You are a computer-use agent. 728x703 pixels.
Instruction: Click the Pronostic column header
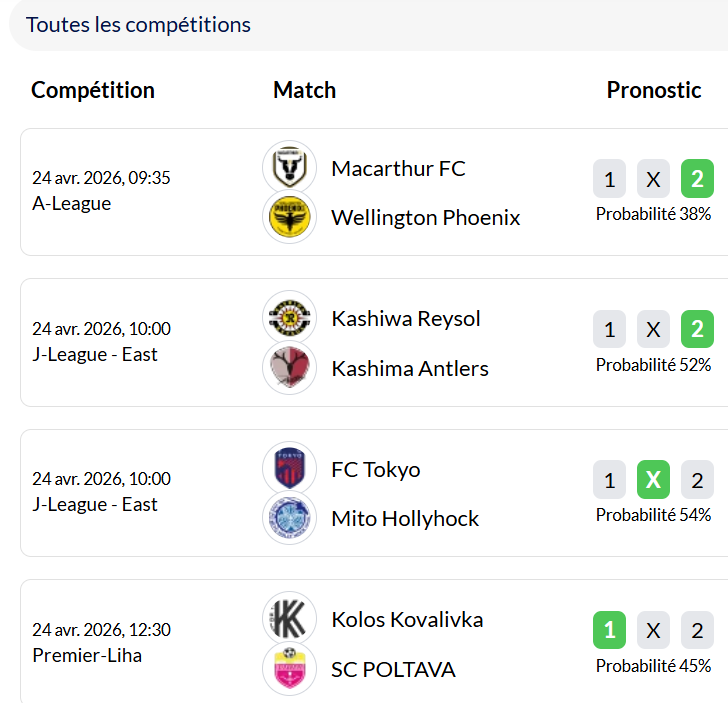[x=654, y=90]
